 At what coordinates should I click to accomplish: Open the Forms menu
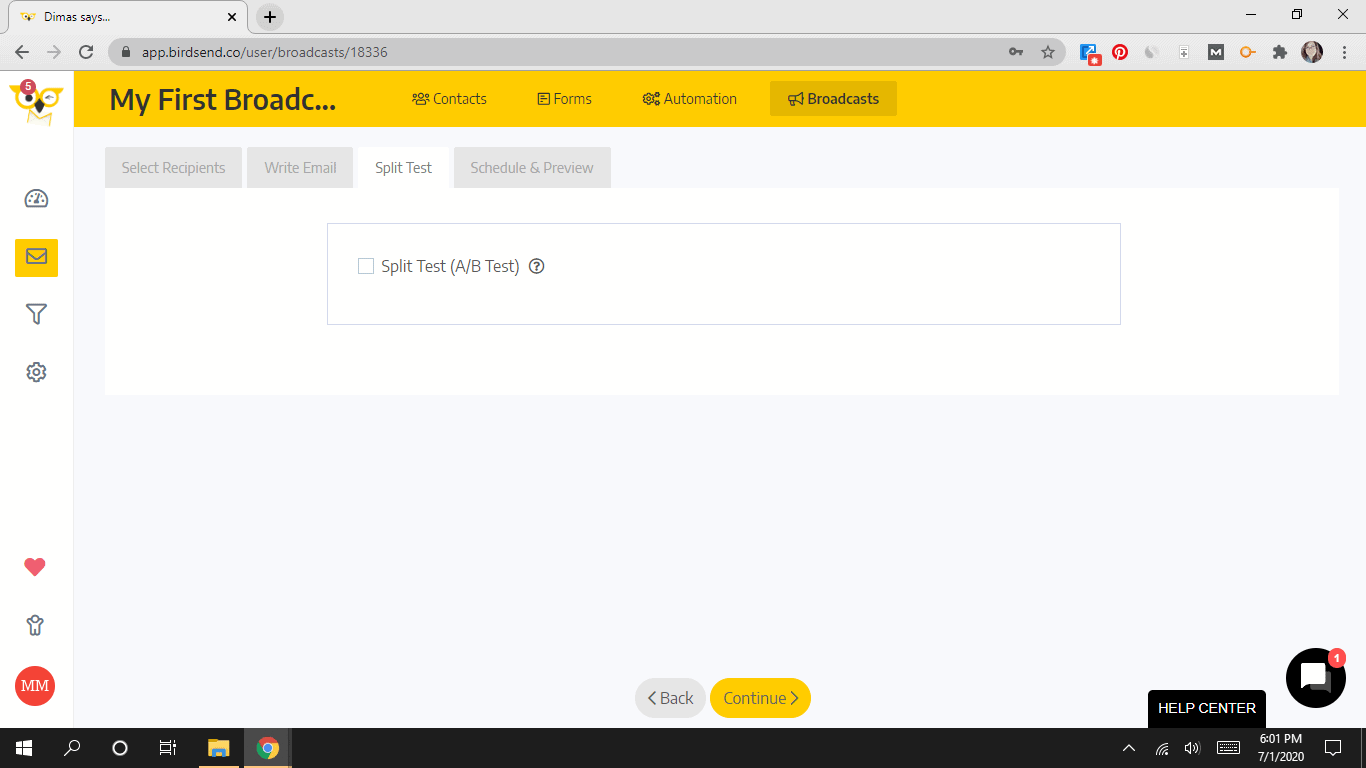tap(564, 99)
